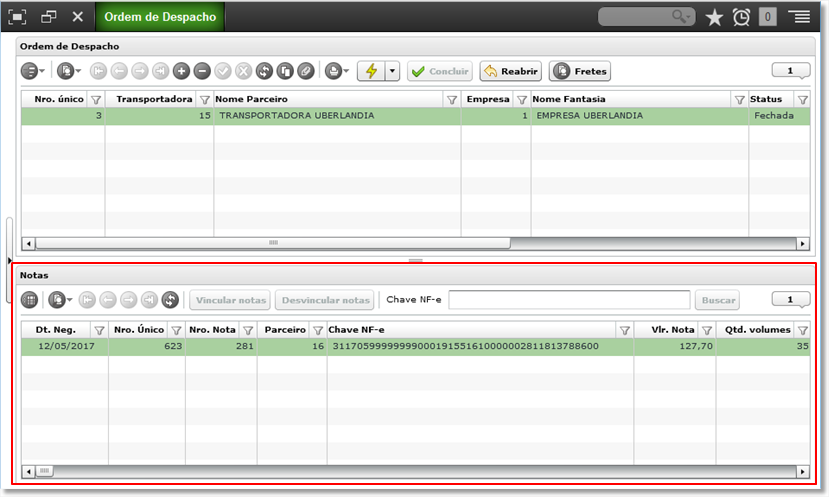Select the Ordem de Despacho tab

160,17
